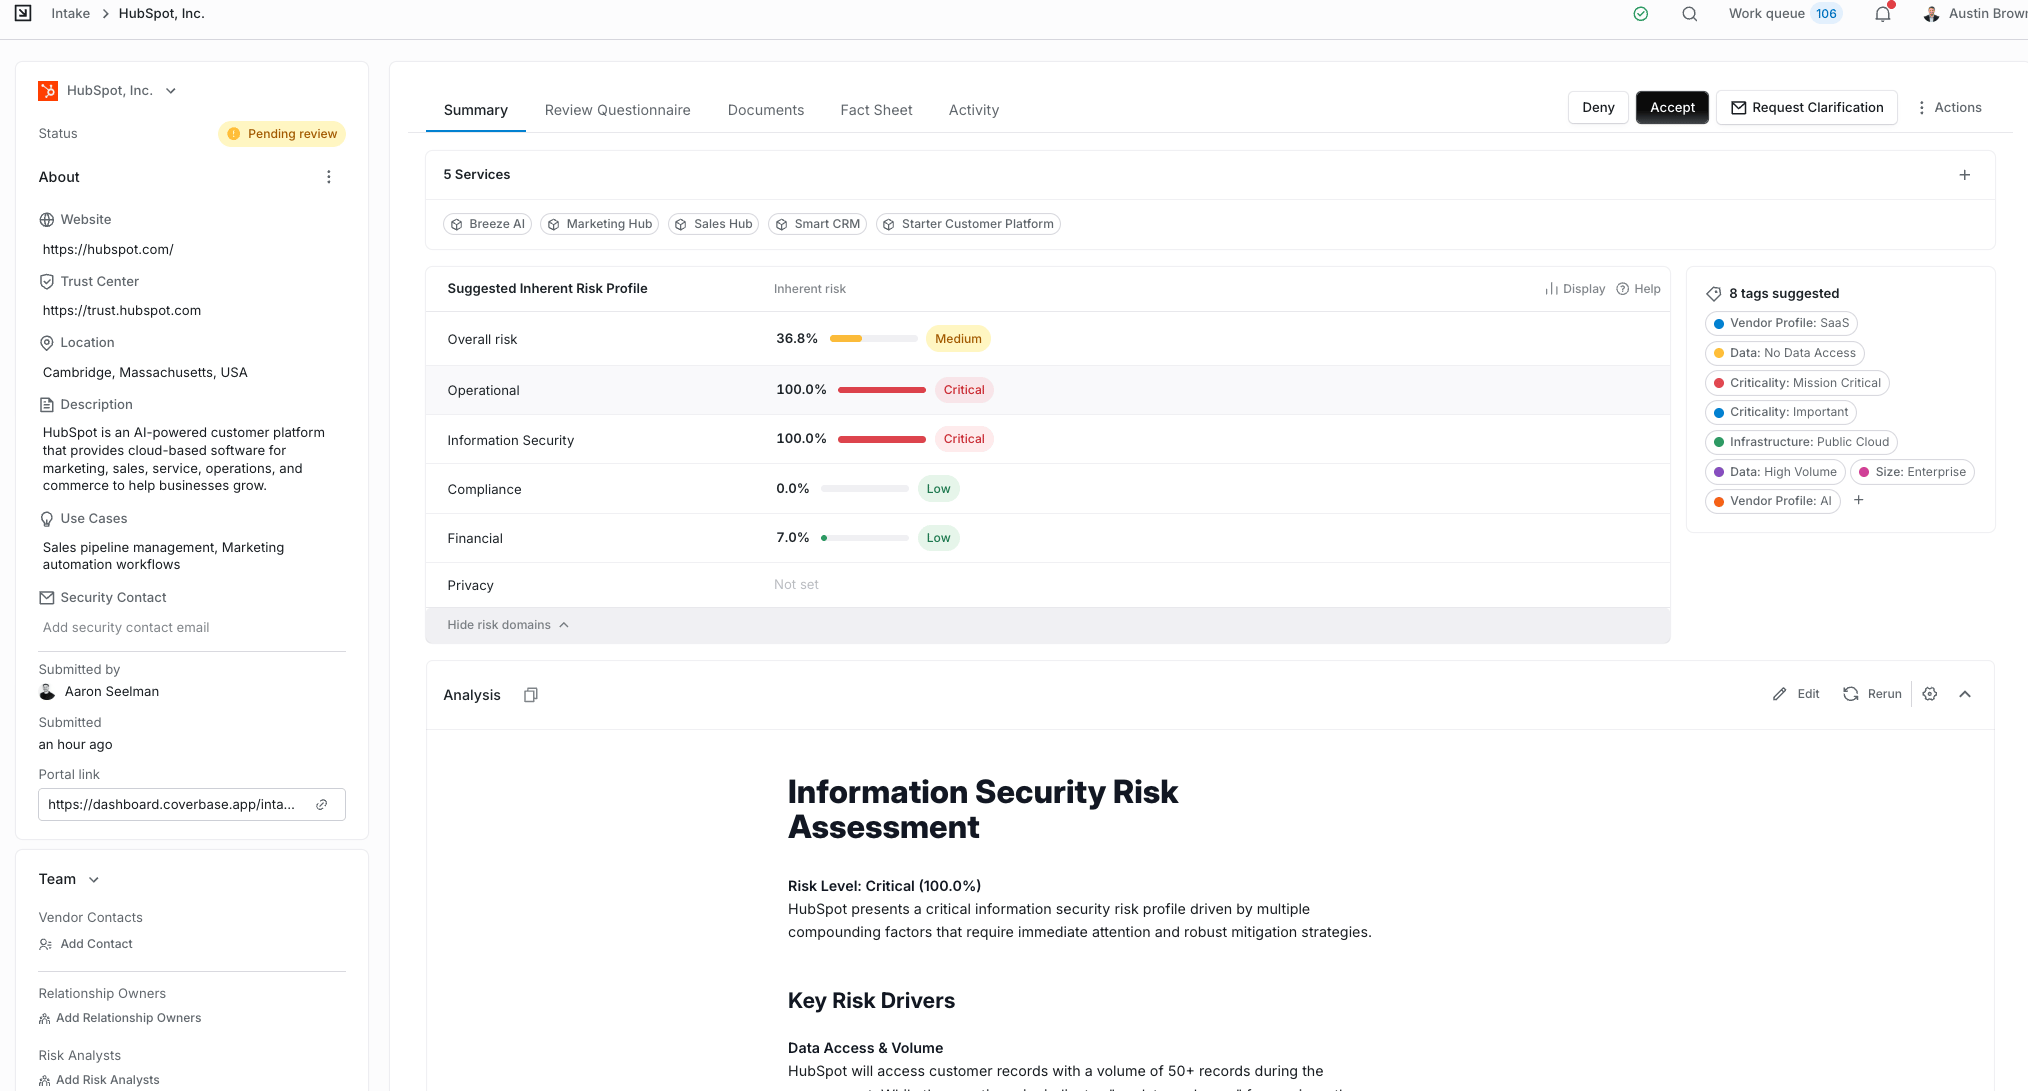Open the Display options
This screenshot has height=1091, width=2028.
(1575, 289)
